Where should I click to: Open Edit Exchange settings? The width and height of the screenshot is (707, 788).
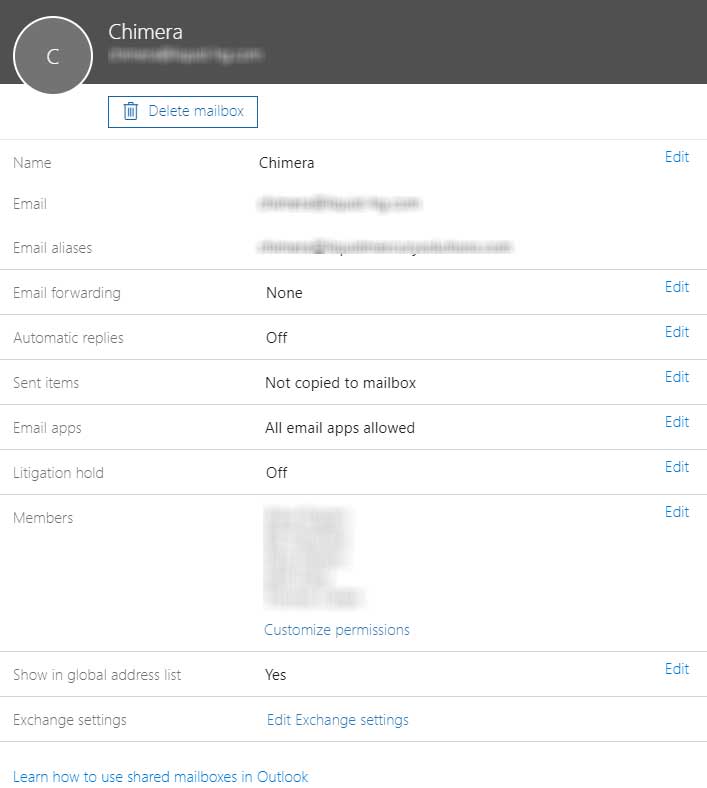point(337,720)
